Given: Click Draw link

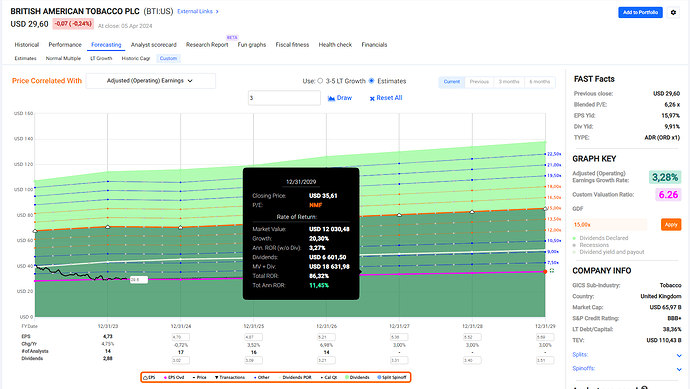Looking at the screenshot, I should point(344,98).
